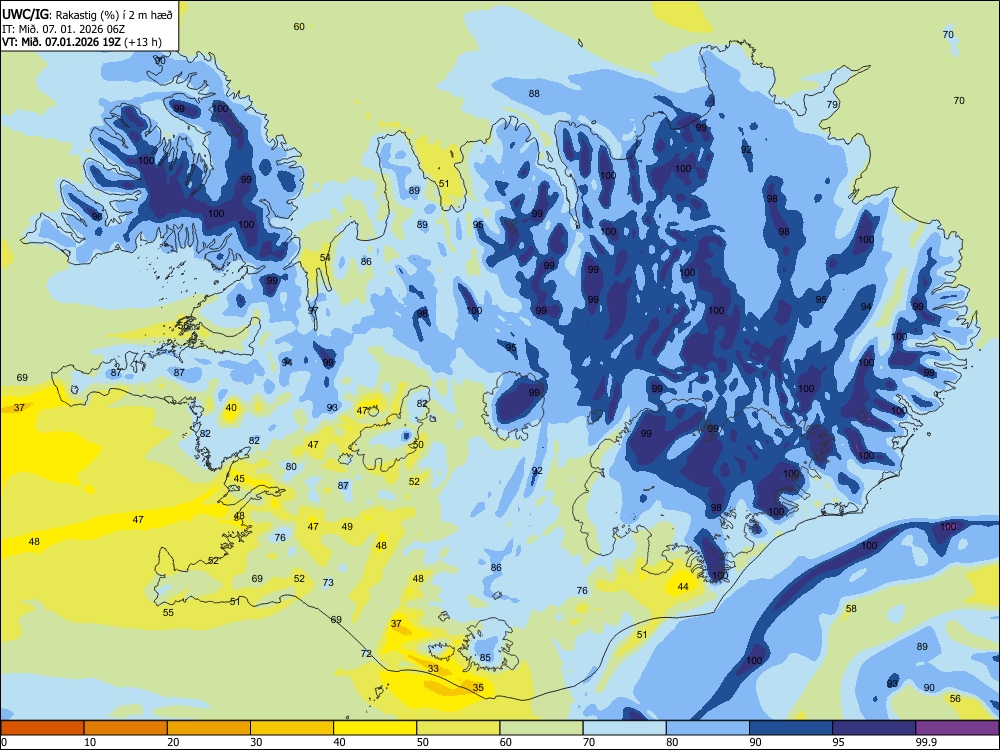Viewport: 1000px width, 750px height.
Task: Click the dark red 0–10 legend swatch
Action: coord(42,728)
